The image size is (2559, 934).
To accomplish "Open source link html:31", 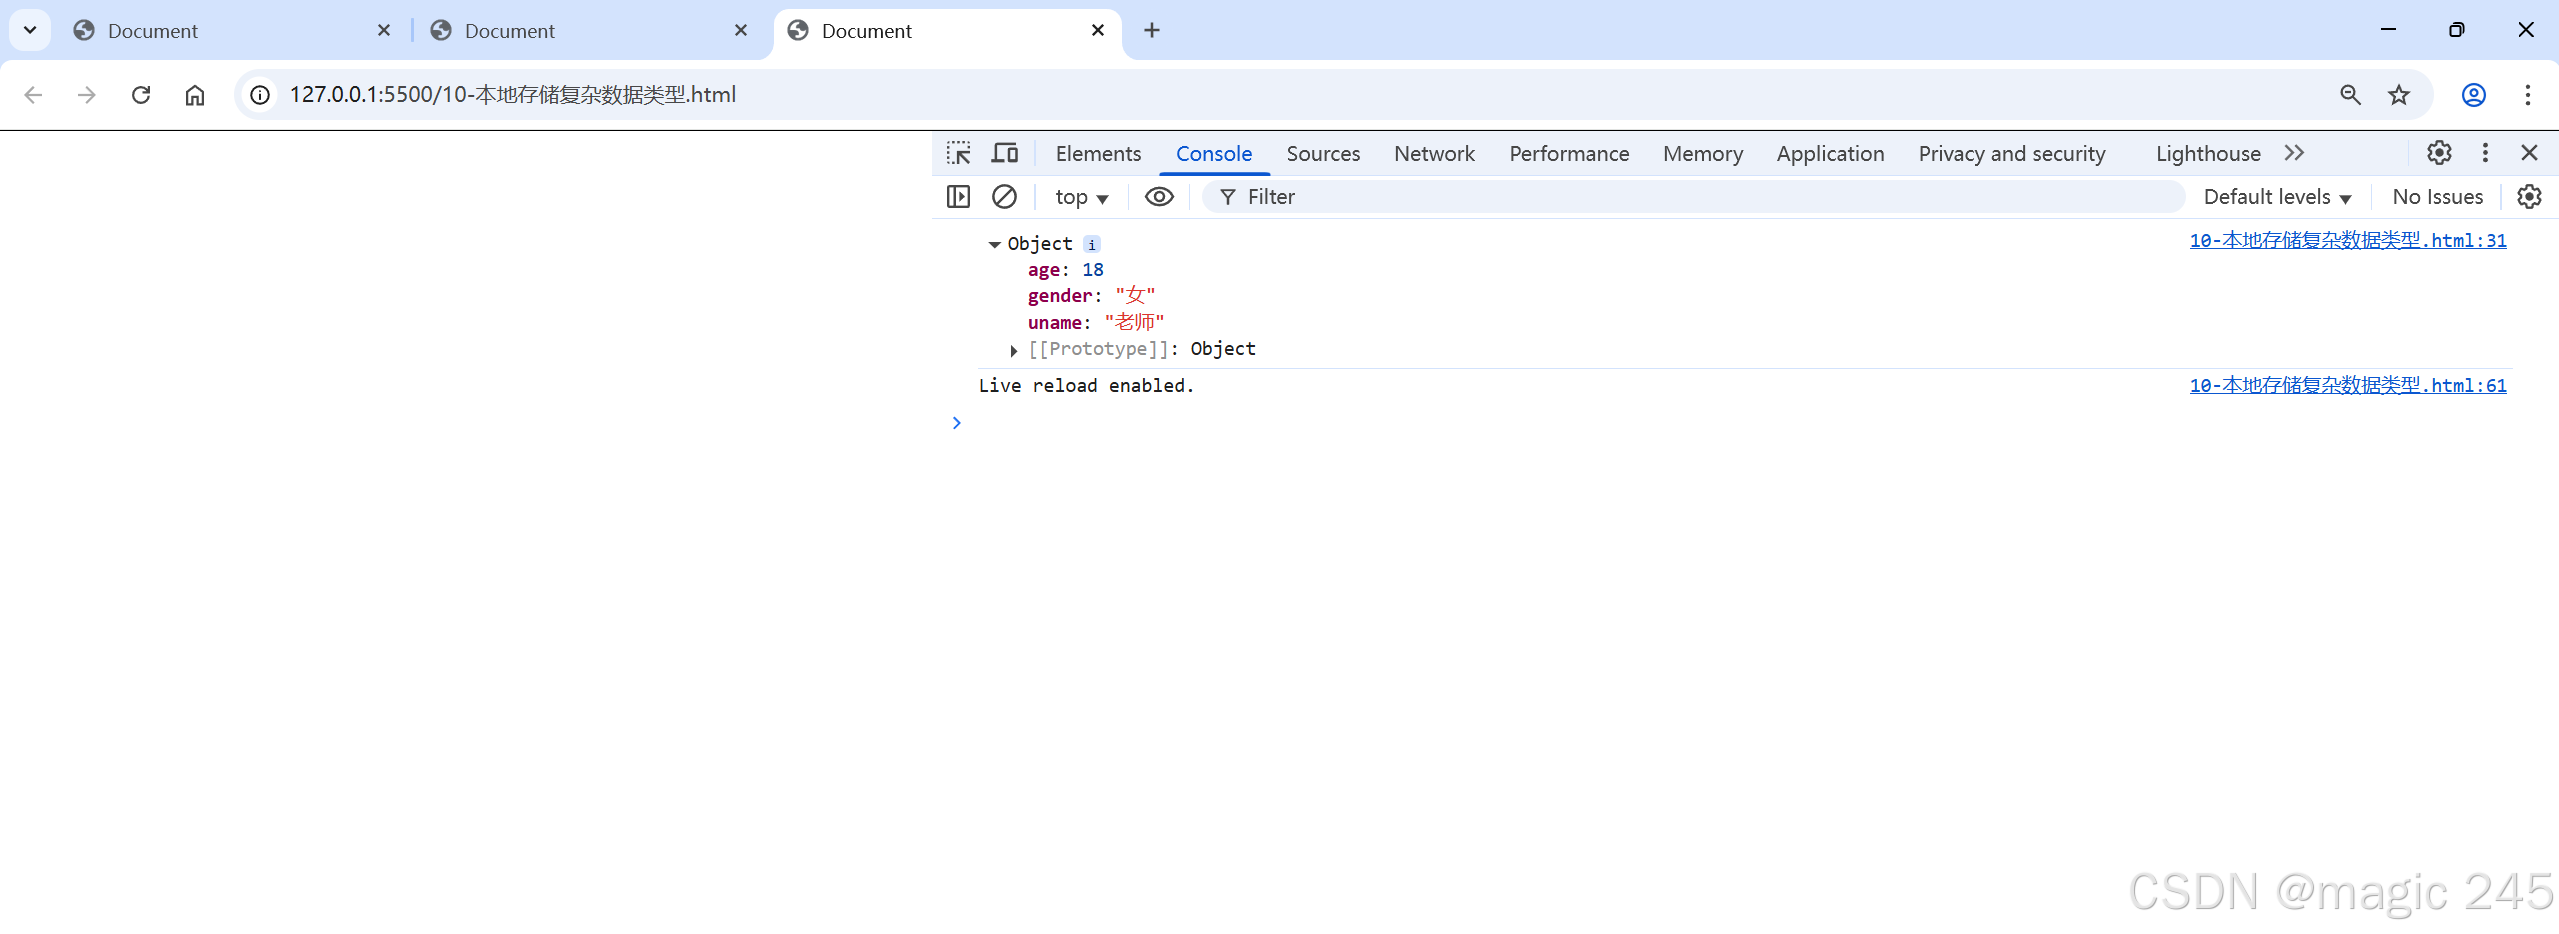I will (2347, 241).
